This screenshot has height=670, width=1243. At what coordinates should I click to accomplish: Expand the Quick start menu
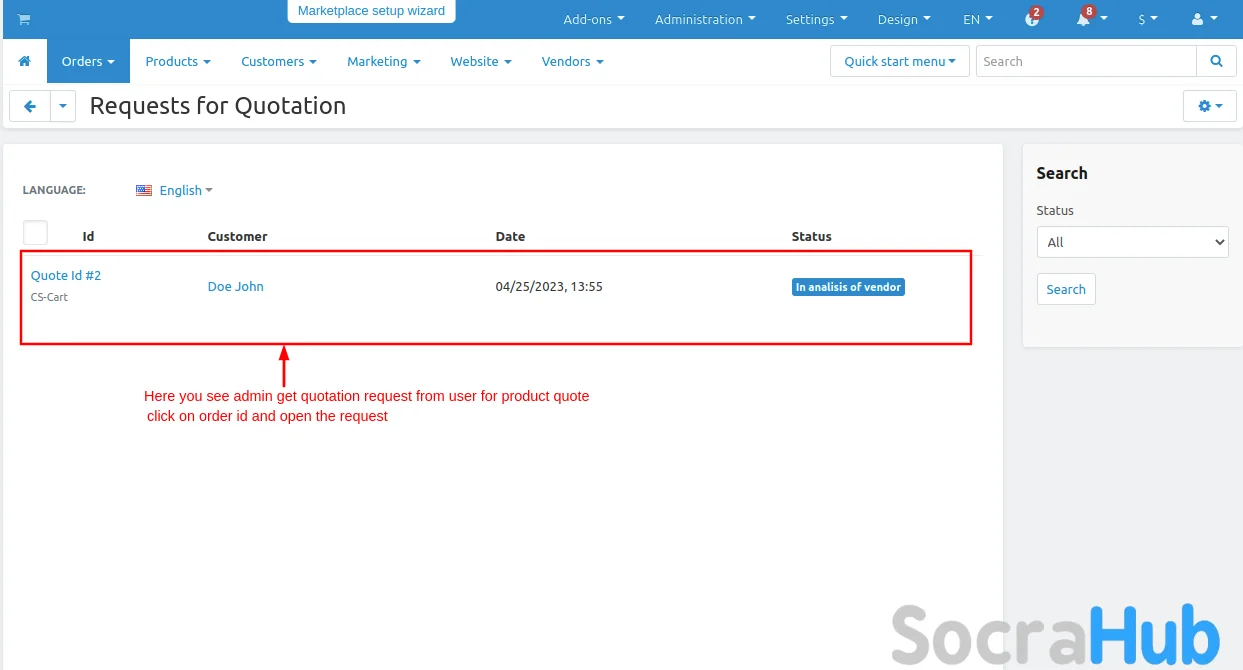coord(899,61)
